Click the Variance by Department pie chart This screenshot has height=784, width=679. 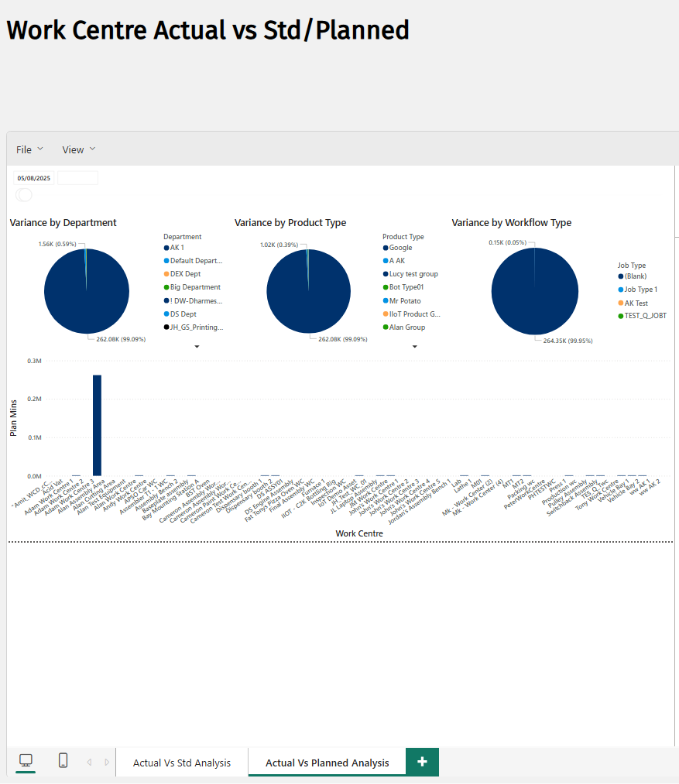(x=86, y=291)
